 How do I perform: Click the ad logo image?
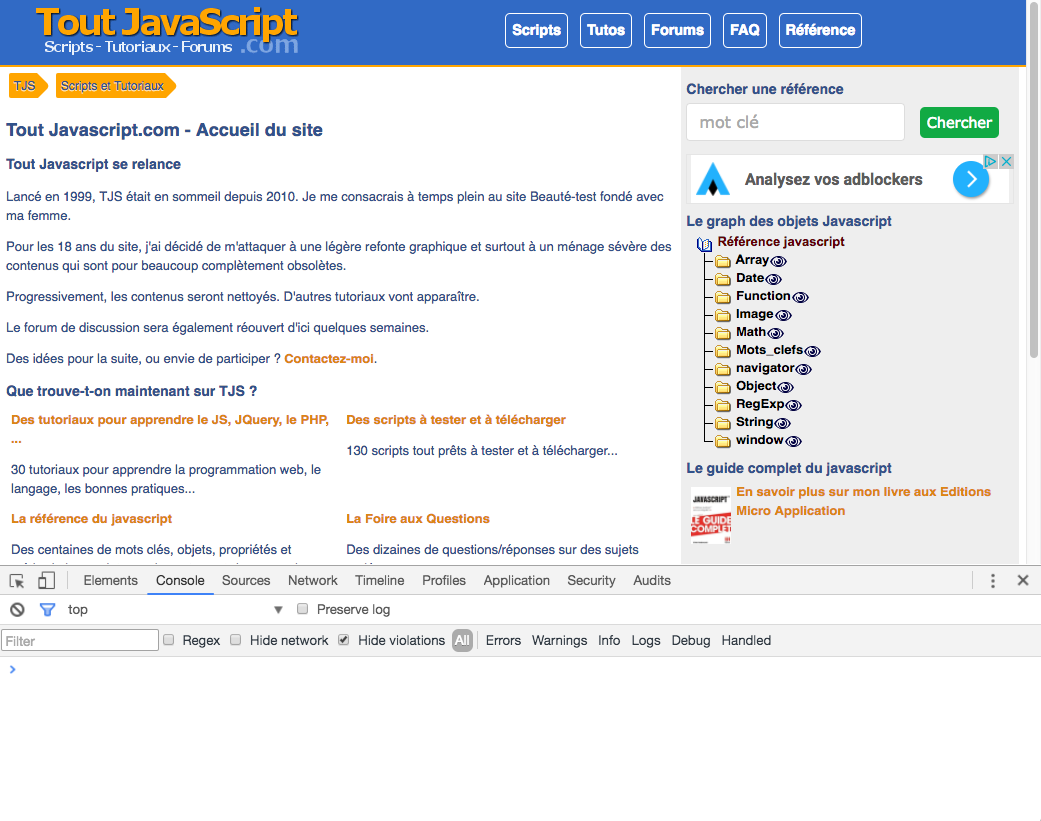click(713, 179)
